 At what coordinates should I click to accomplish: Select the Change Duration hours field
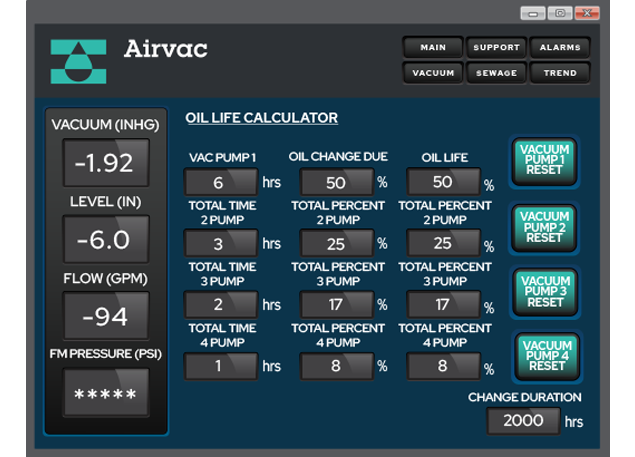pyautogui.click(x=523, y=421)
